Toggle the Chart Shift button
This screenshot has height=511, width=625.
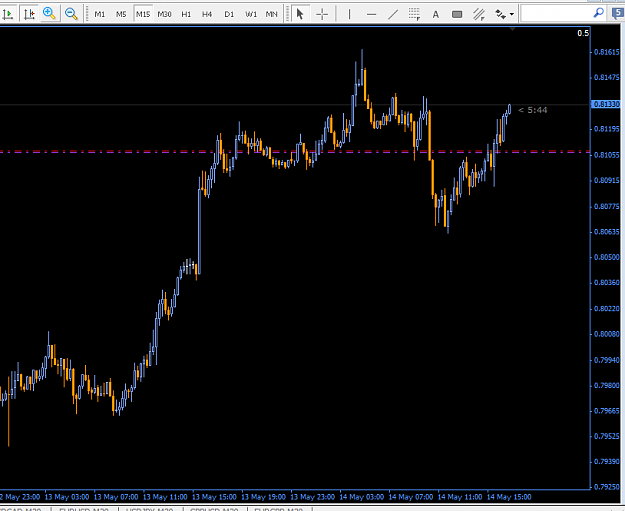tap(29, 14)
